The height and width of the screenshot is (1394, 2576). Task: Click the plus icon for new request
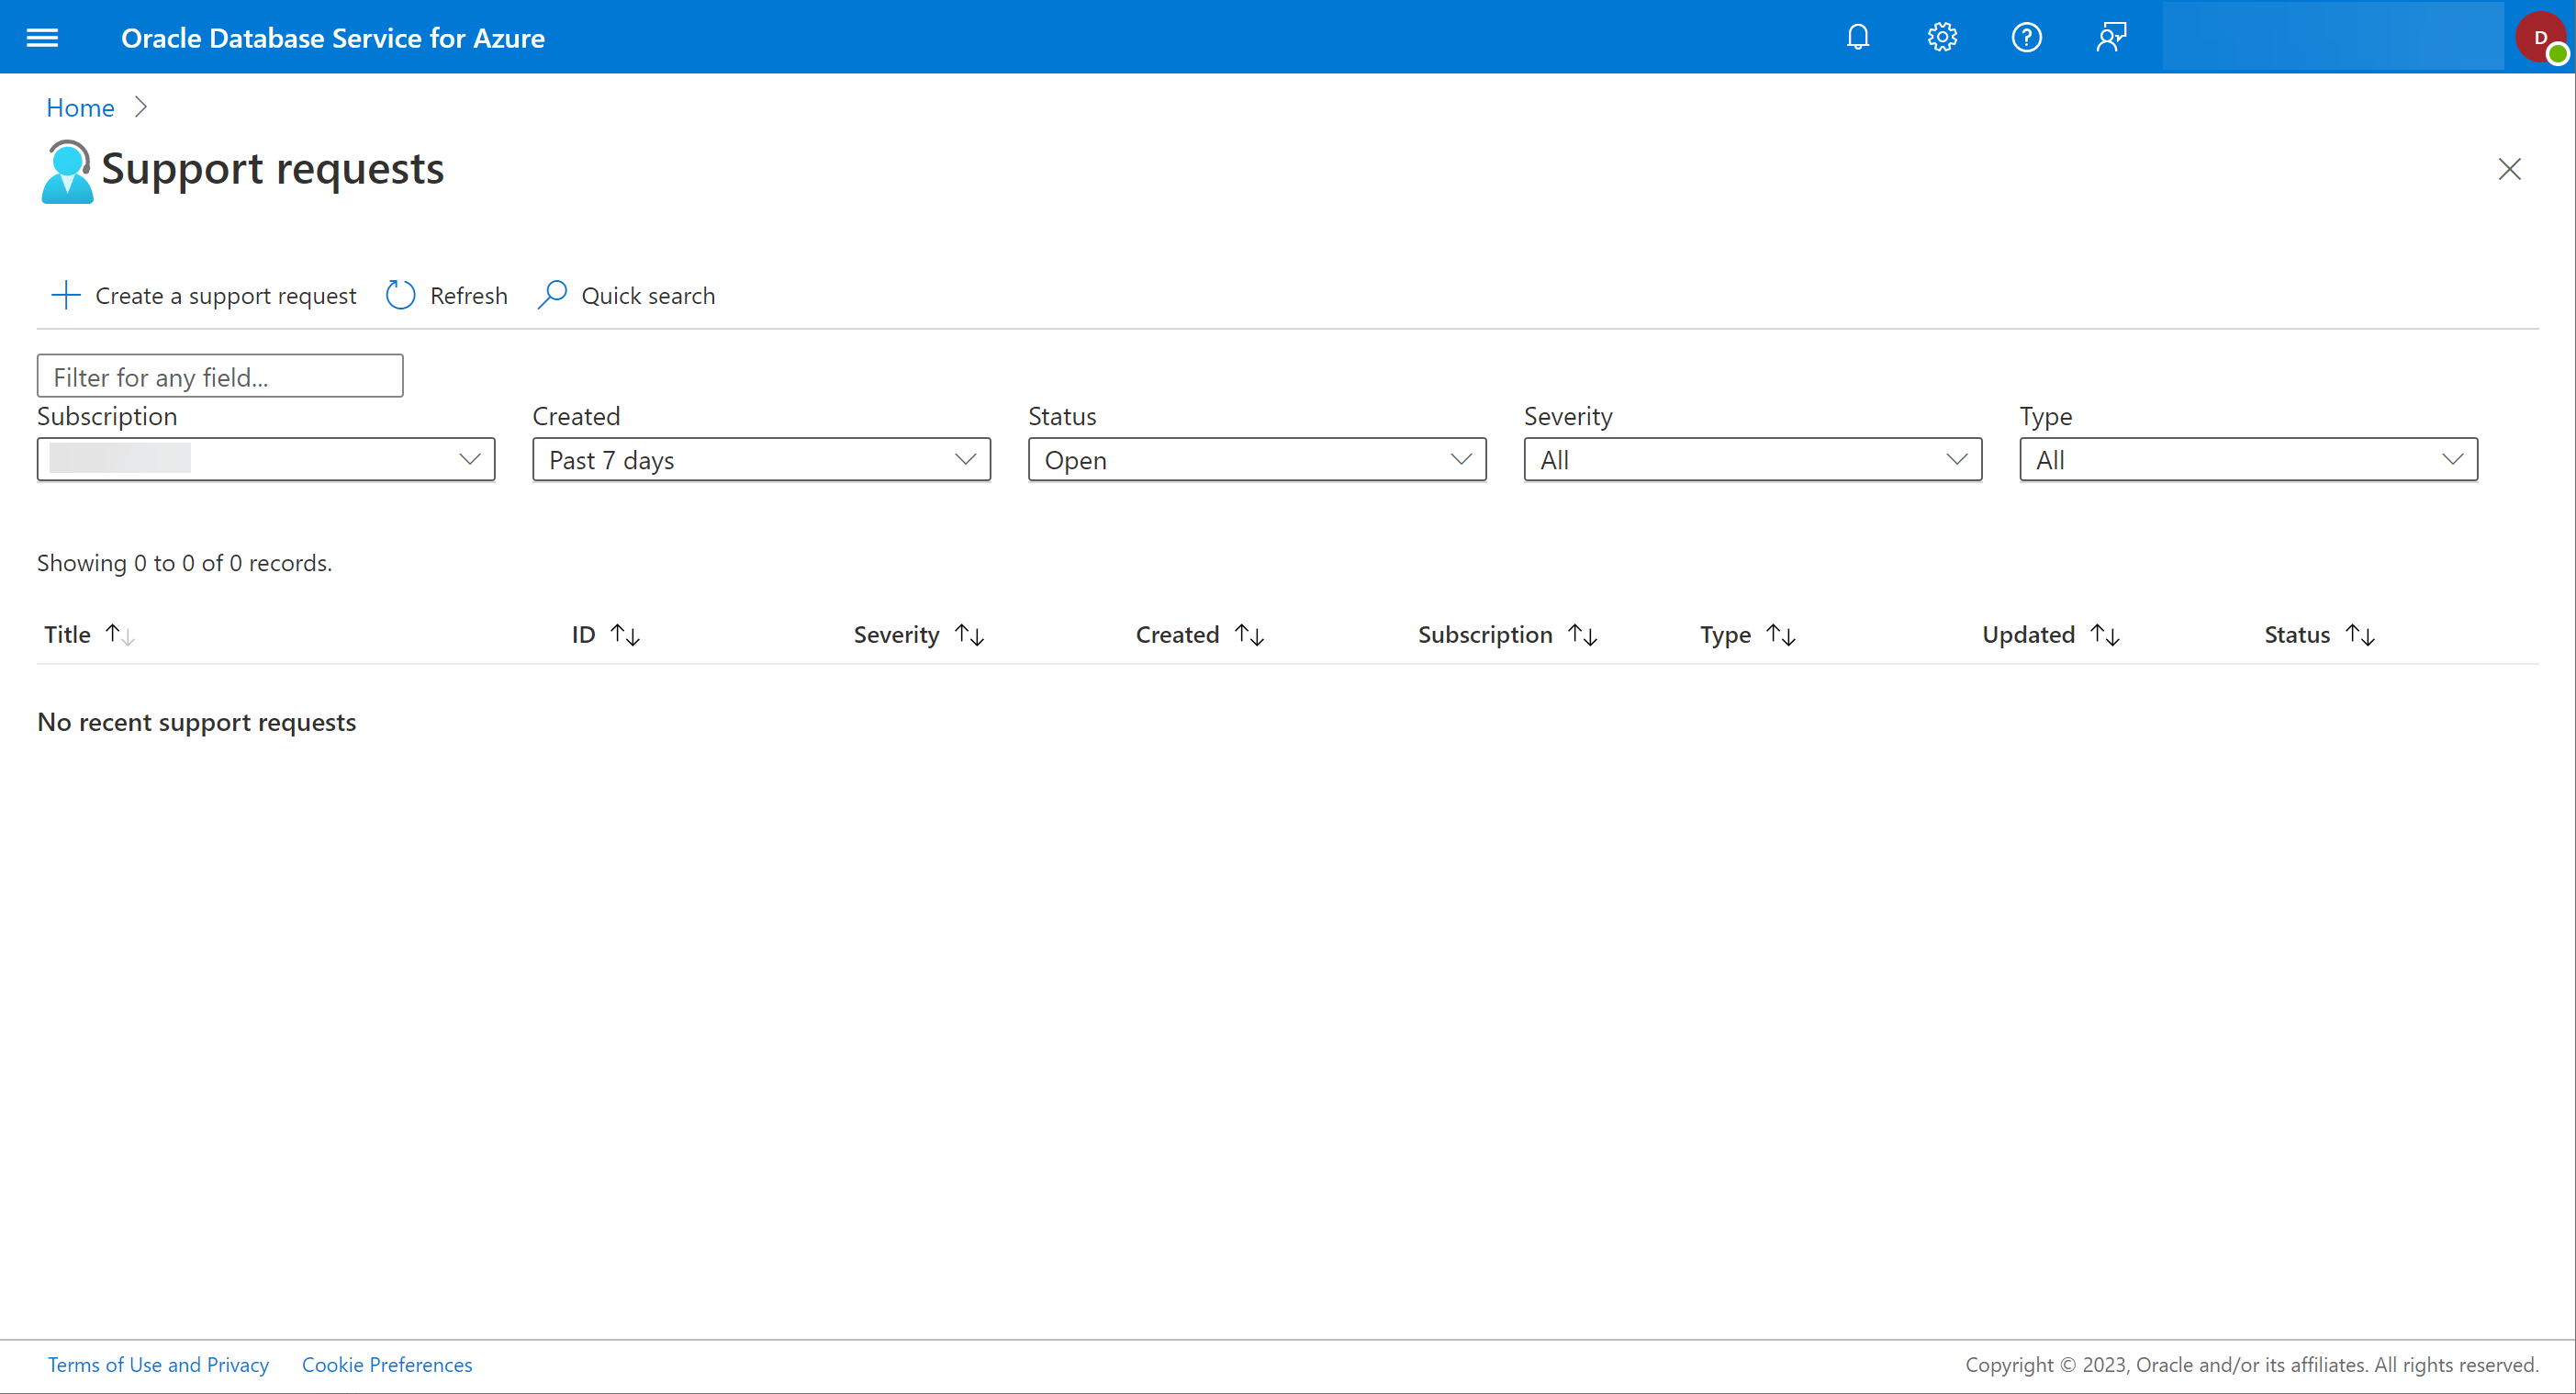click(65, 295)
